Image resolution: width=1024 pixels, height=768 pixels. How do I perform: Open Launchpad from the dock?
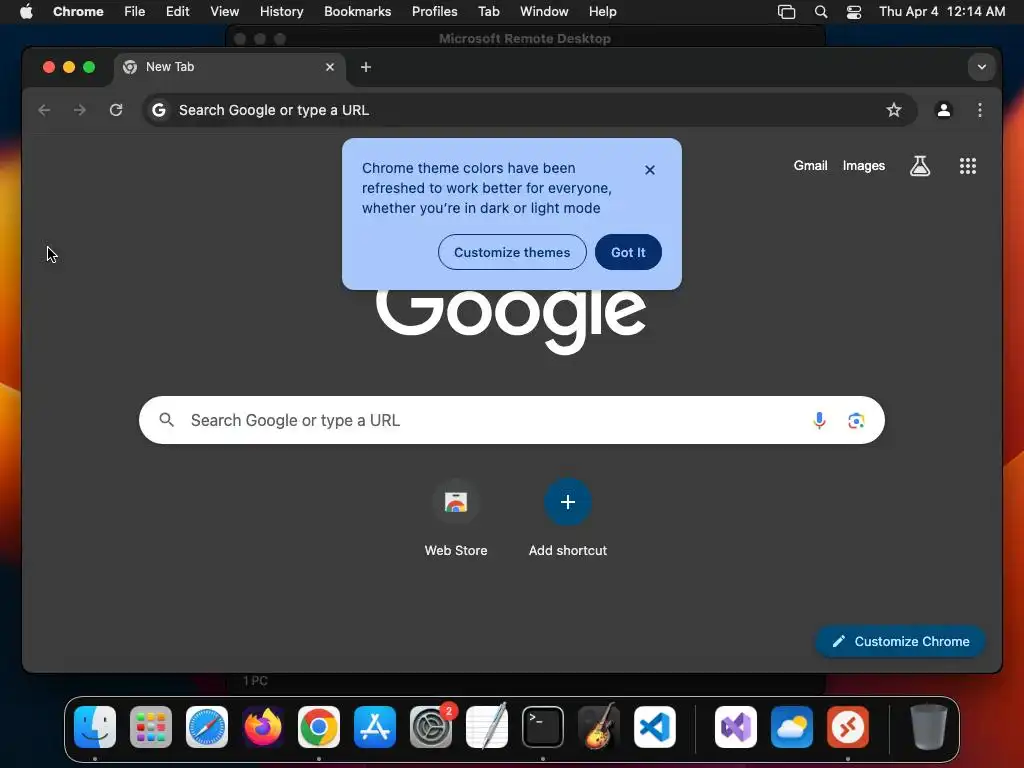tap(151, 727)
